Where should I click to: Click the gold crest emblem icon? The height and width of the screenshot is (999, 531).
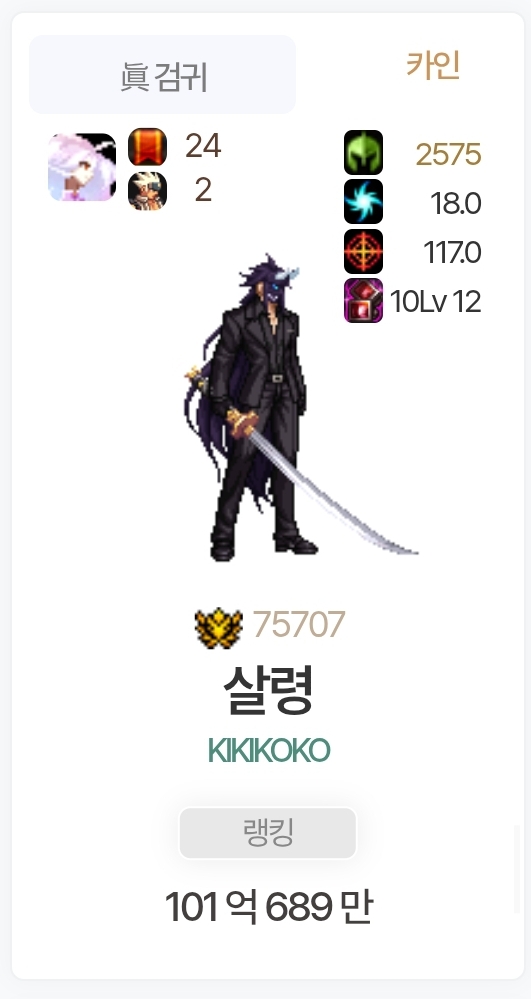point(219,628)
